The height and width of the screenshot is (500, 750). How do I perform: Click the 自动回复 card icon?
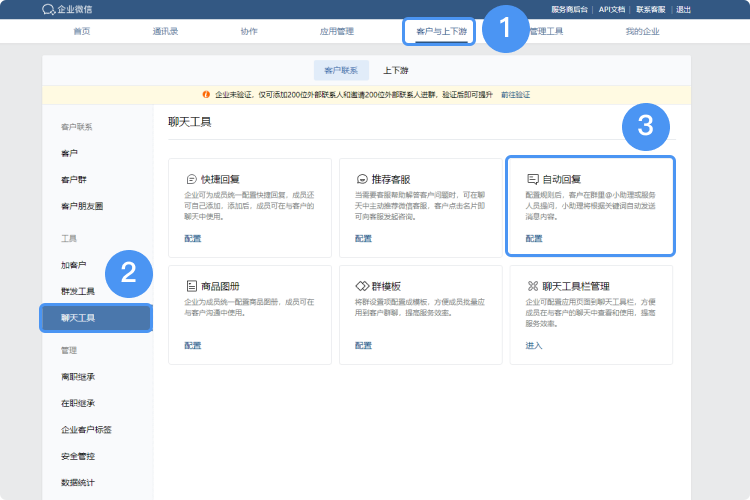(533, 179)
